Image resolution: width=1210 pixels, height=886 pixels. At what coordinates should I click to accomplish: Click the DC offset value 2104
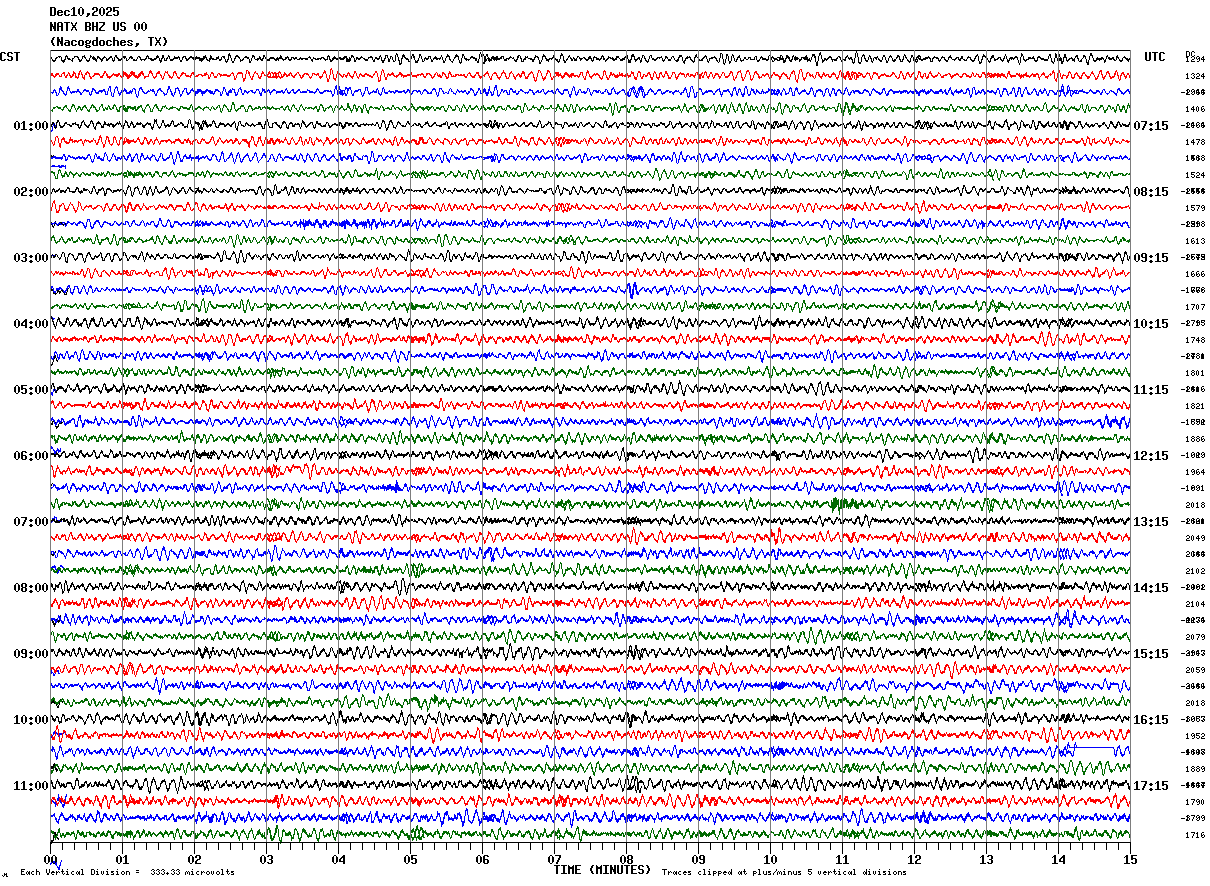tap(1195, 604)
